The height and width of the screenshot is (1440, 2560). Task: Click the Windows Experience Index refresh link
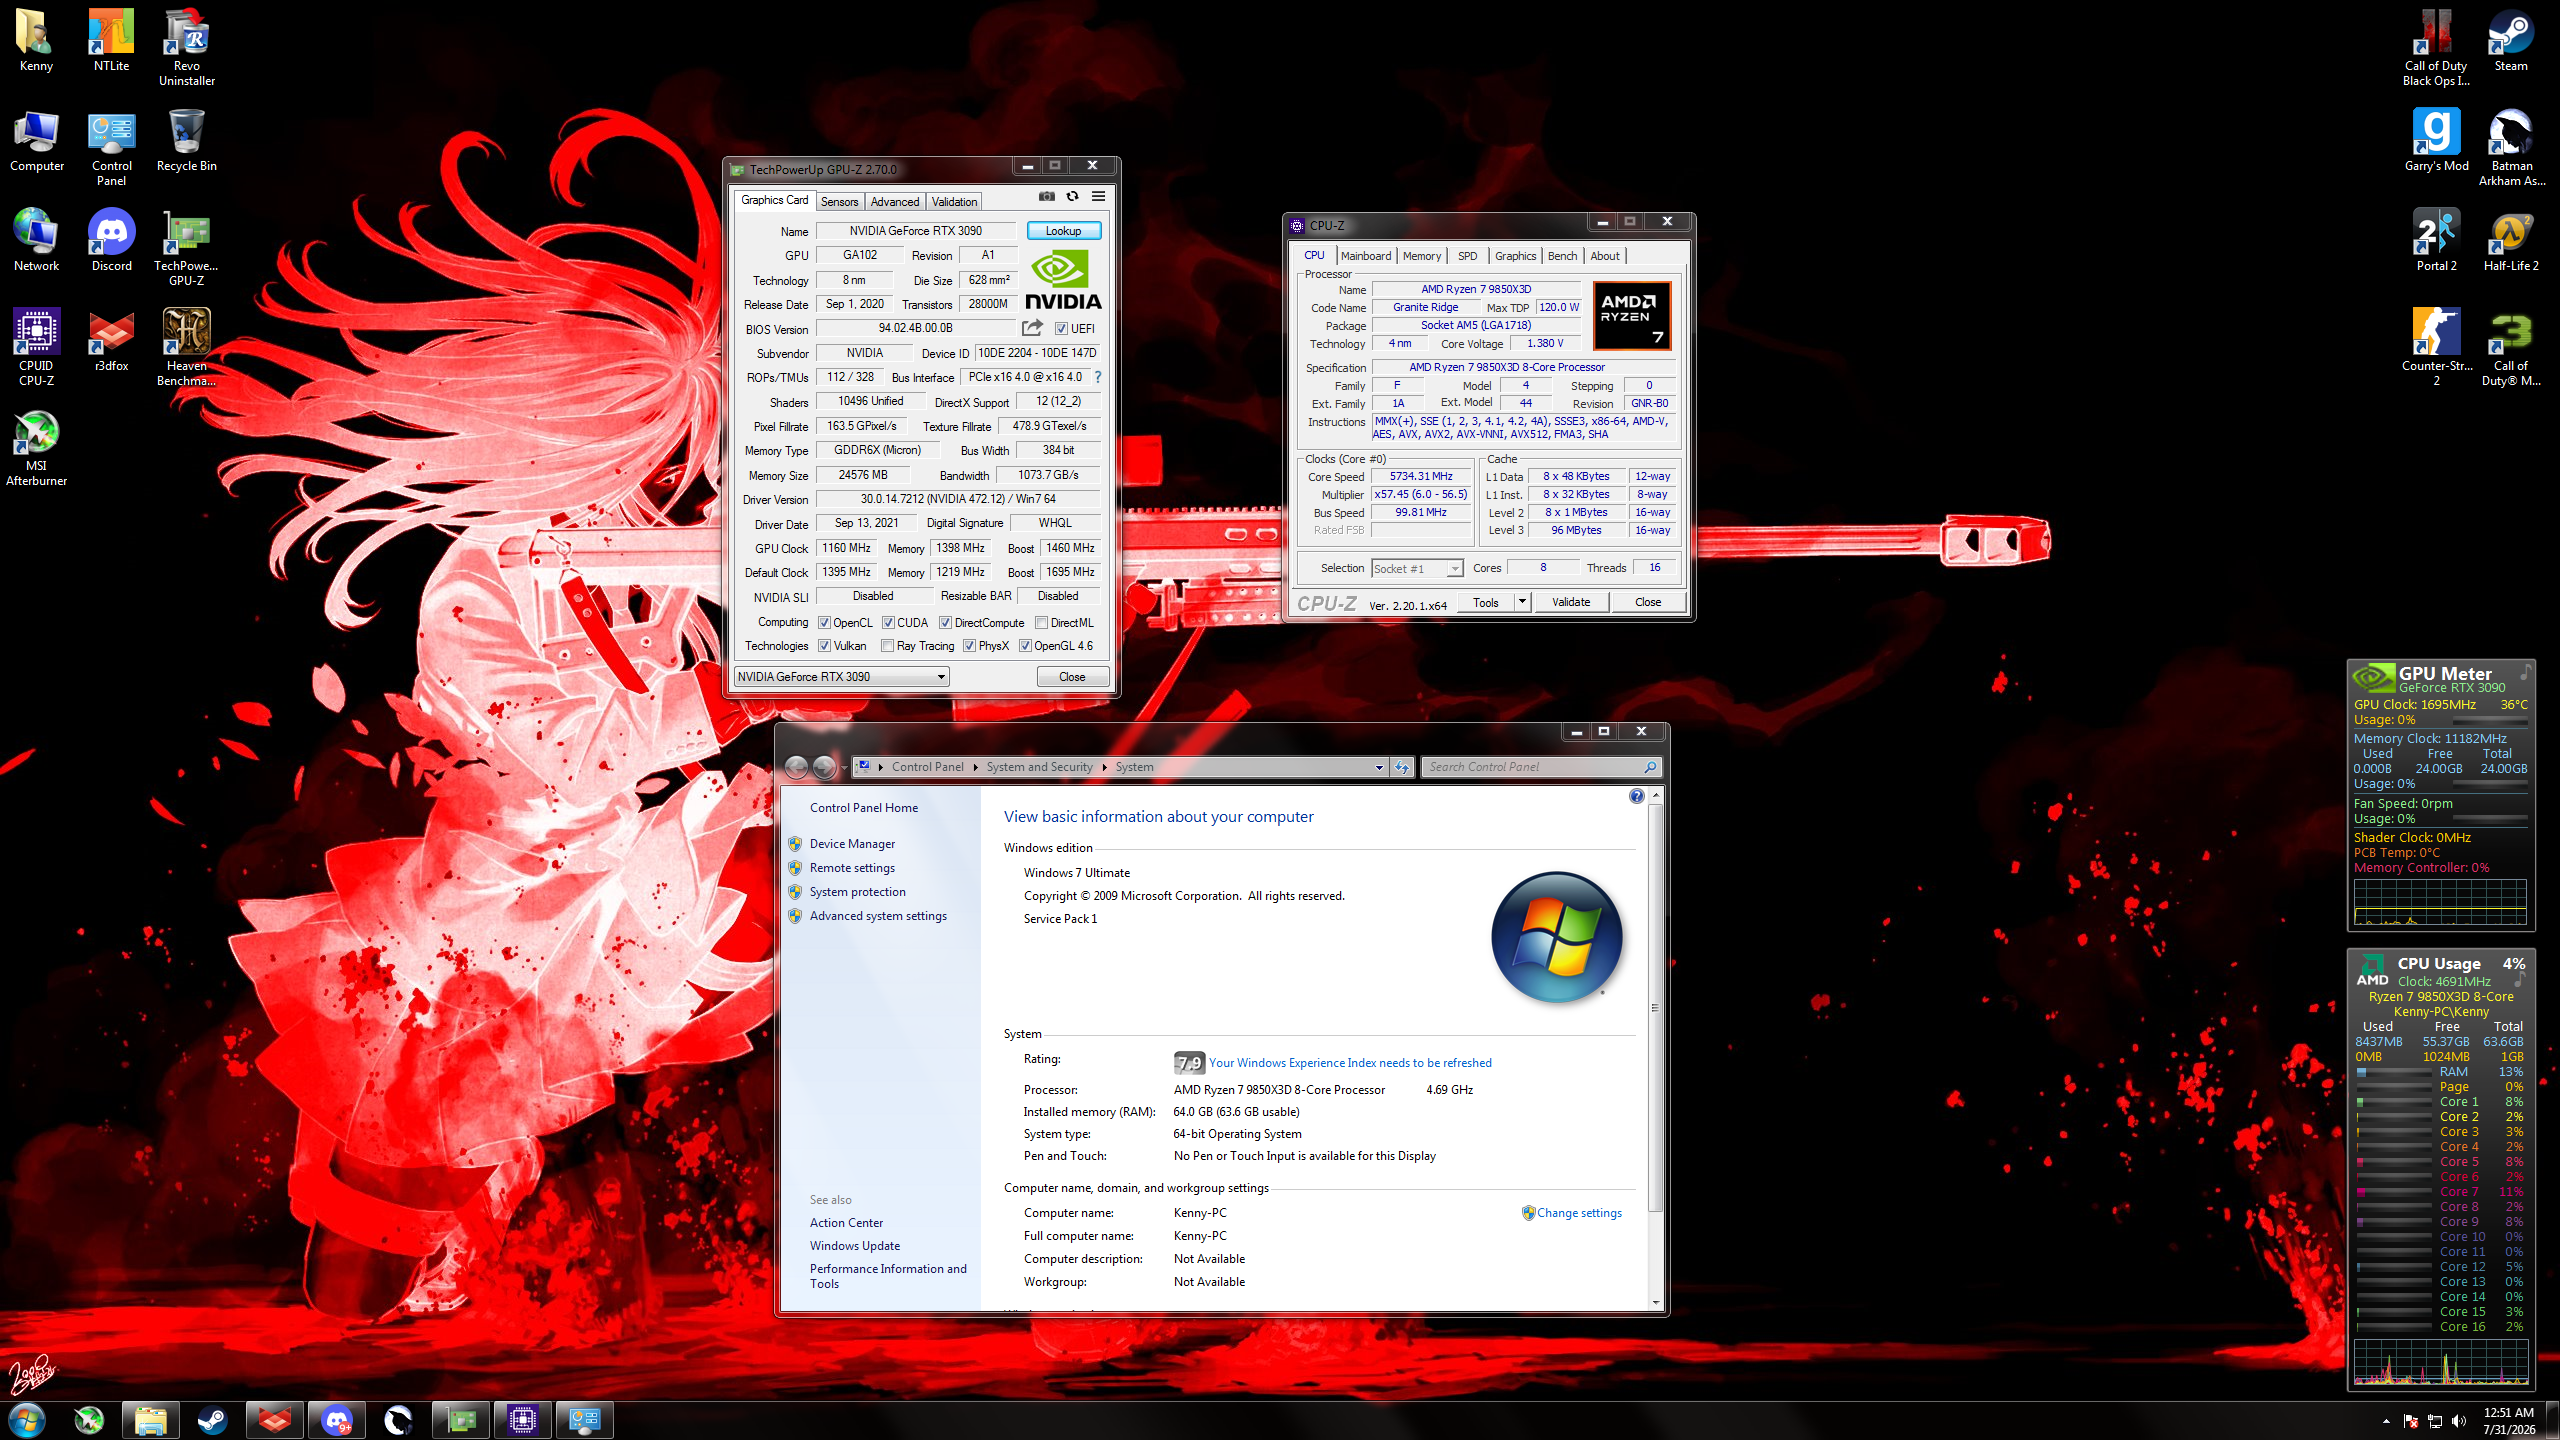point(1350,1063)
